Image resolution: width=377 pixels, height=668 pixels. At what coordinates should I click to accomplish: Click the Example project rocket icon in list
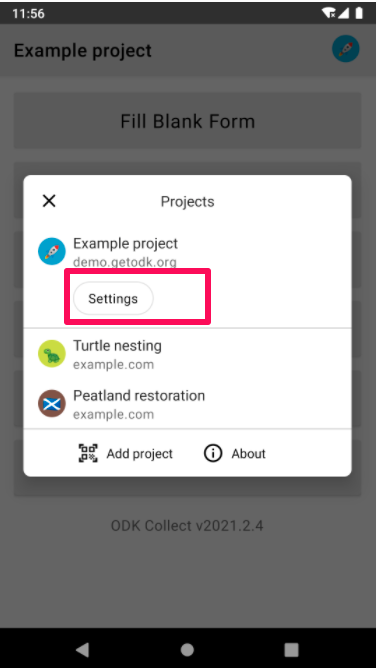[52, 251]
